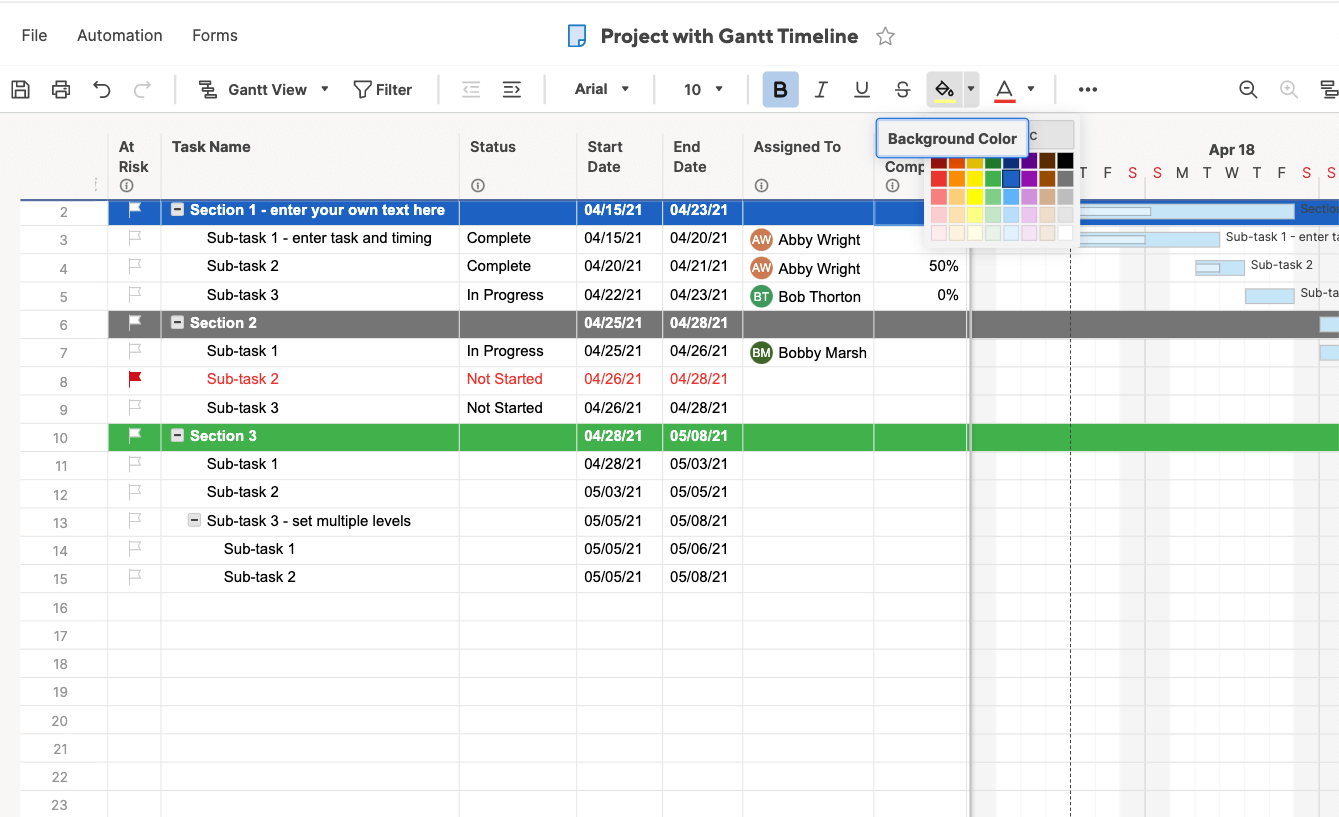This screenshot has height=817, width=1339.
Task: Apply underline formatting
Action: [x=862, y=90]
